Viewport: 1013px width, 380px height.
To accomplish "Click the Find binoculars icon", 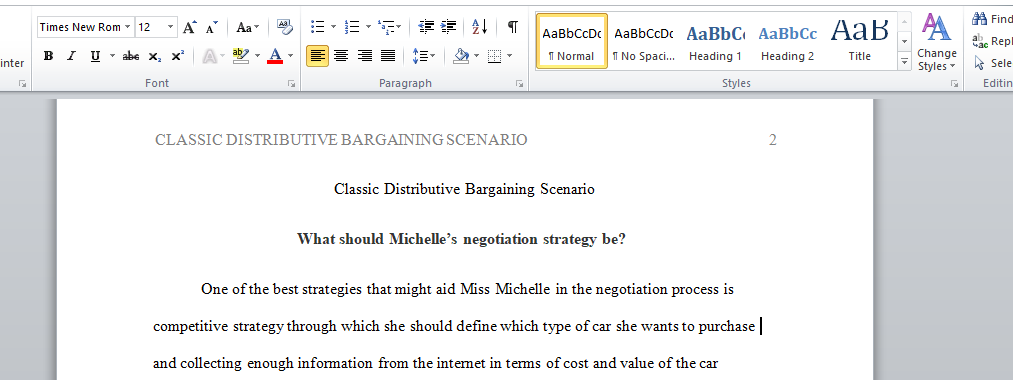I will pos(980,19).
